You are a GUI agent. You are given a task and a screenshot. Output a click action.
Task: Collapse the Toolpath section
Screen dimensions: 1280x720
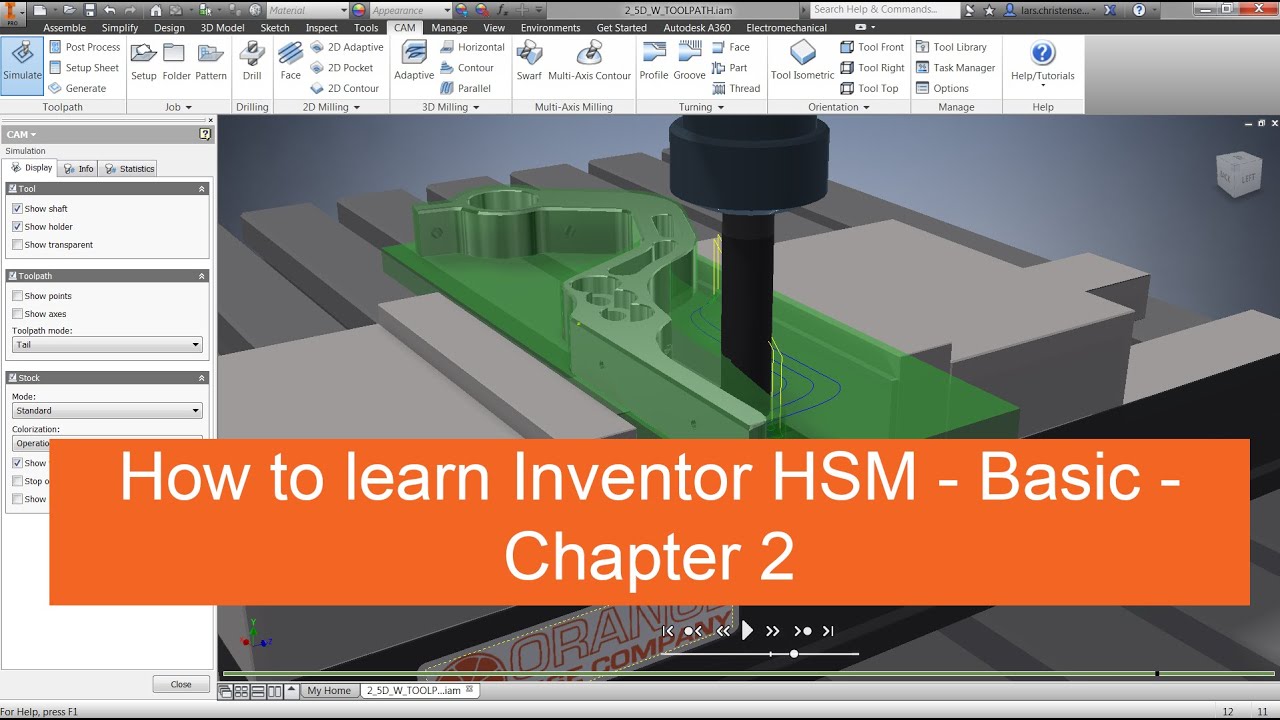coord(201,276)
